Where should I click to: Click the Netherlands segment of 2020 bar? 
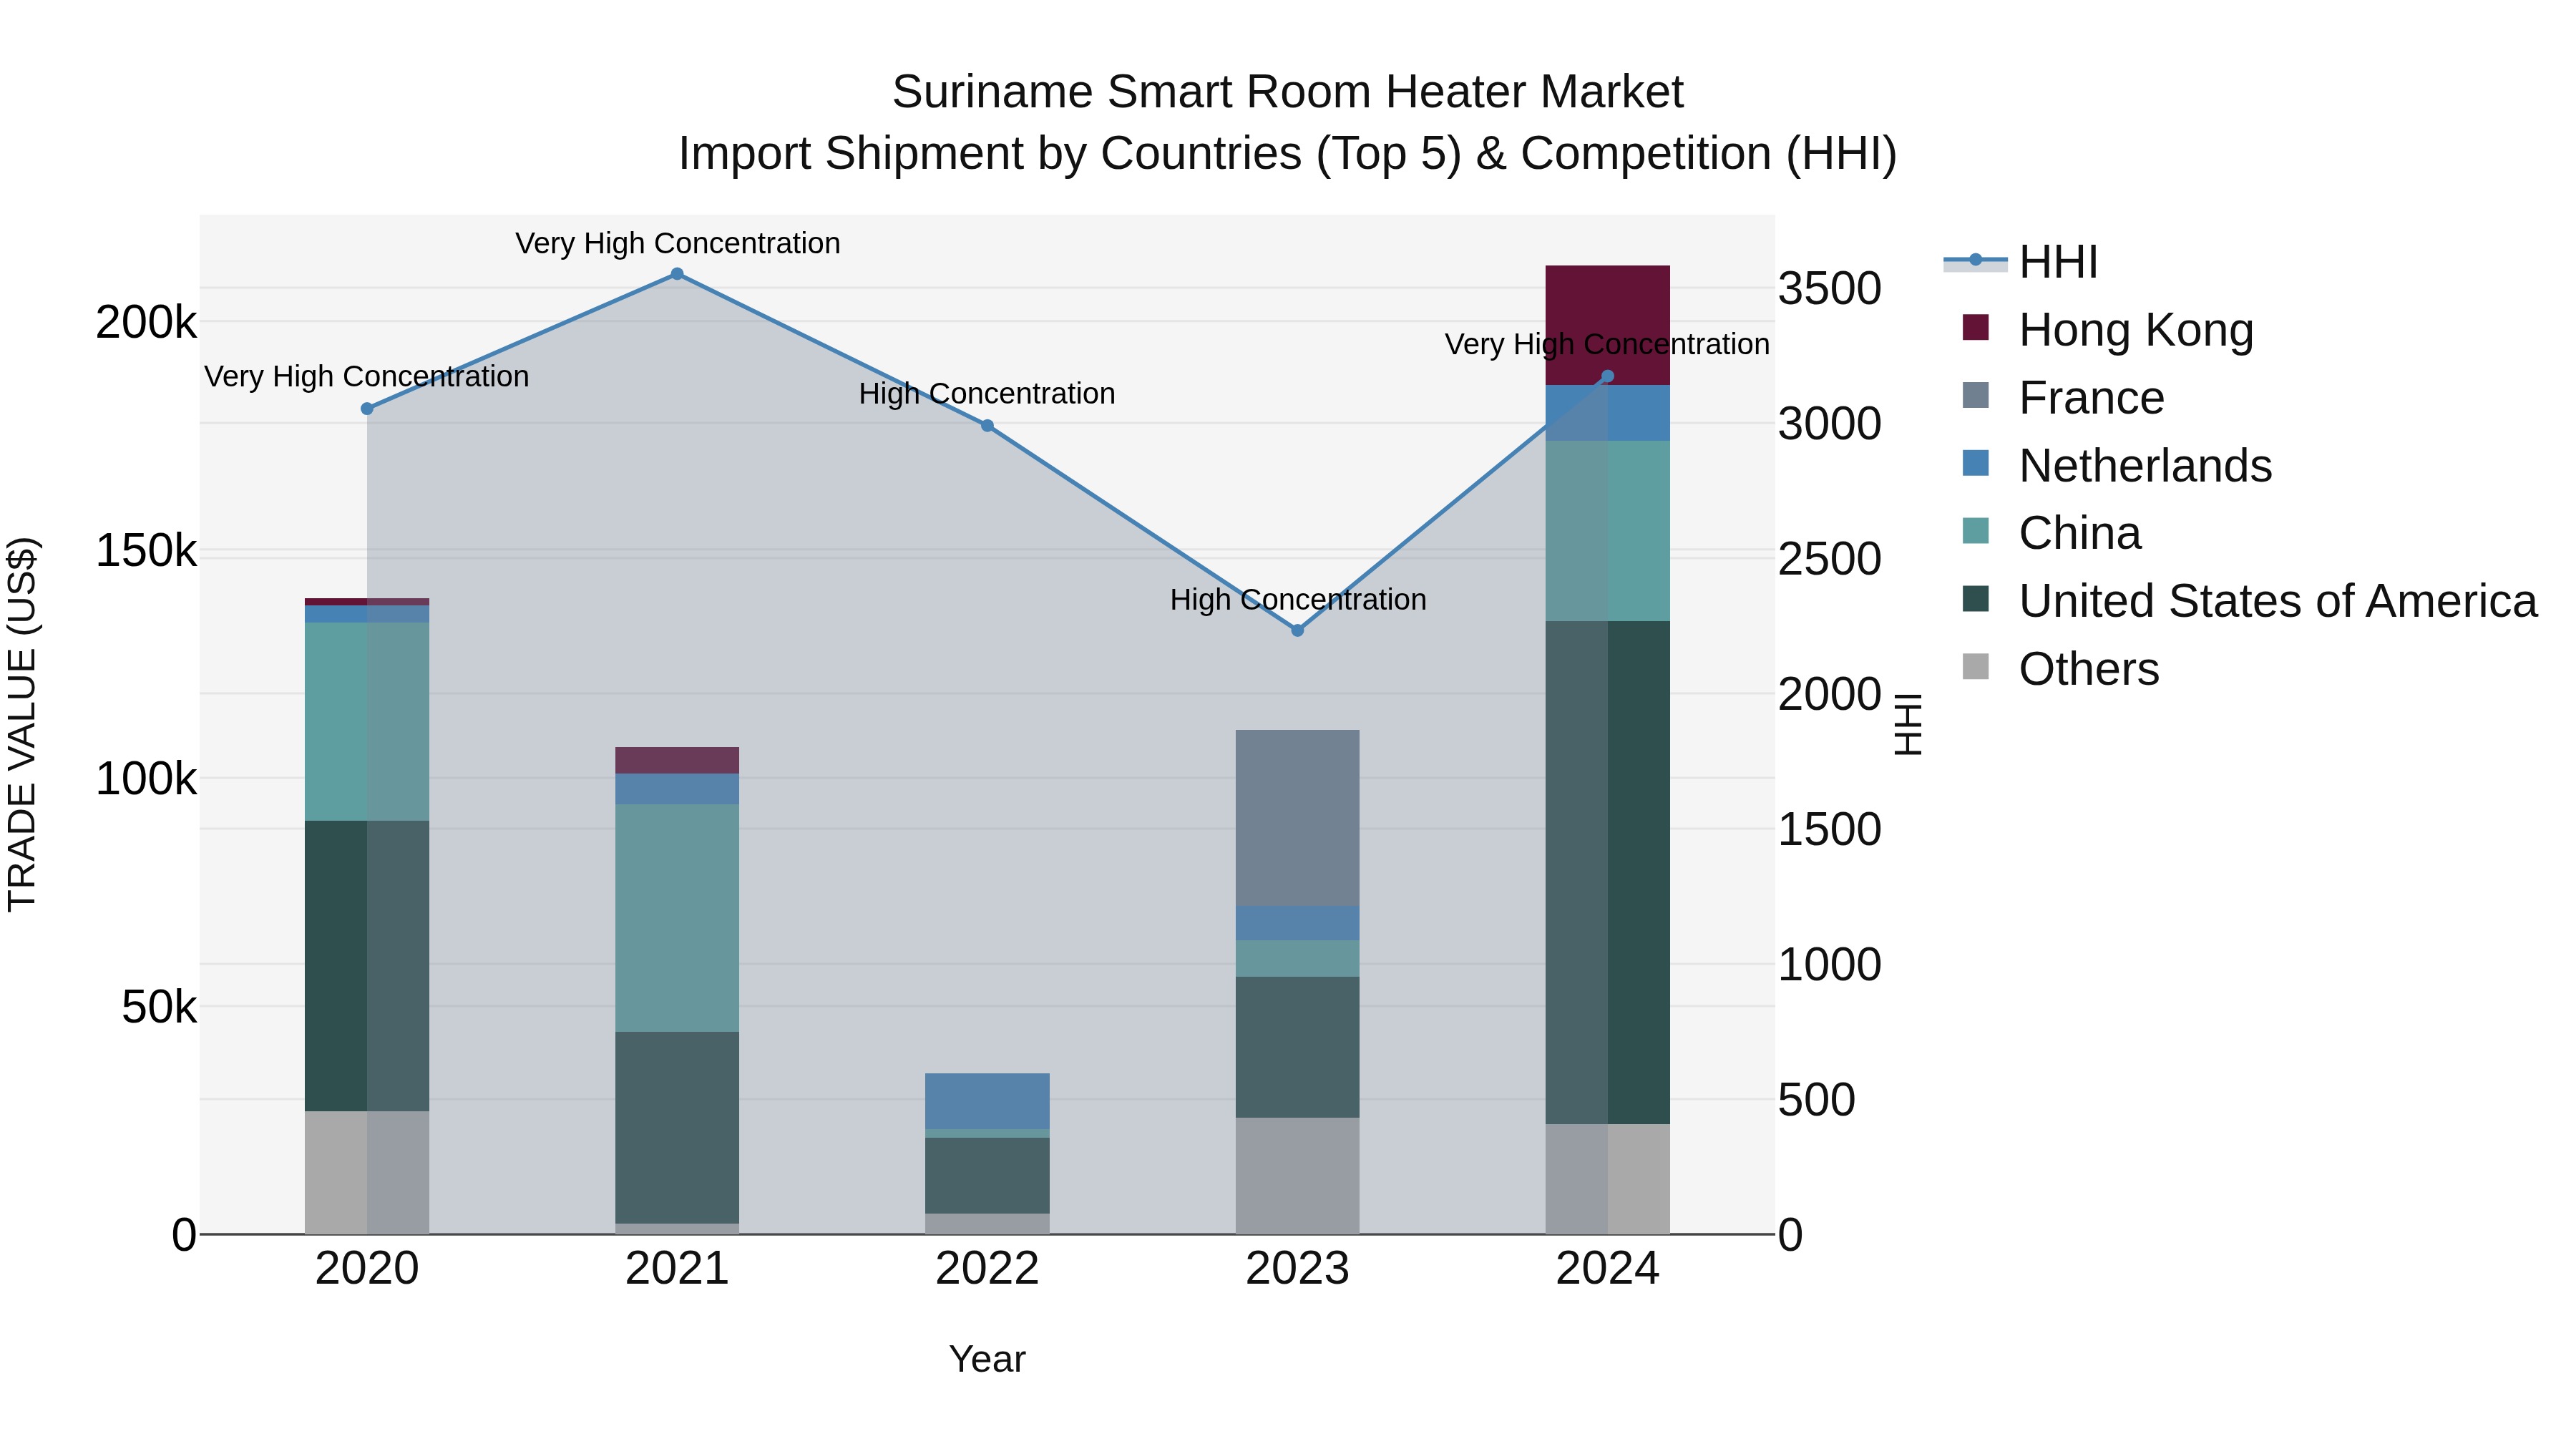367,614
